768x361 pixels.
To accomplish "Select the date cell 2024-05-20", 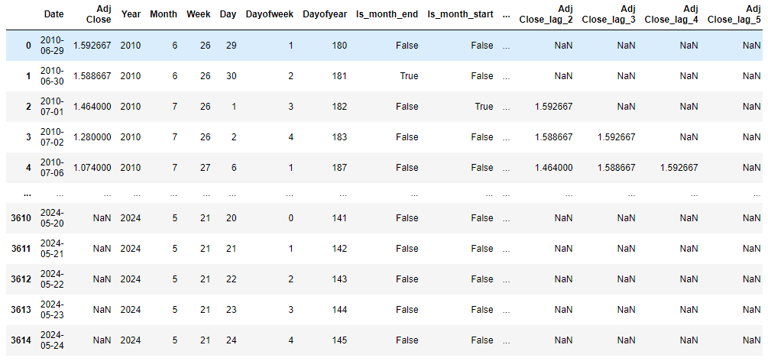I will tap(52, 218).
